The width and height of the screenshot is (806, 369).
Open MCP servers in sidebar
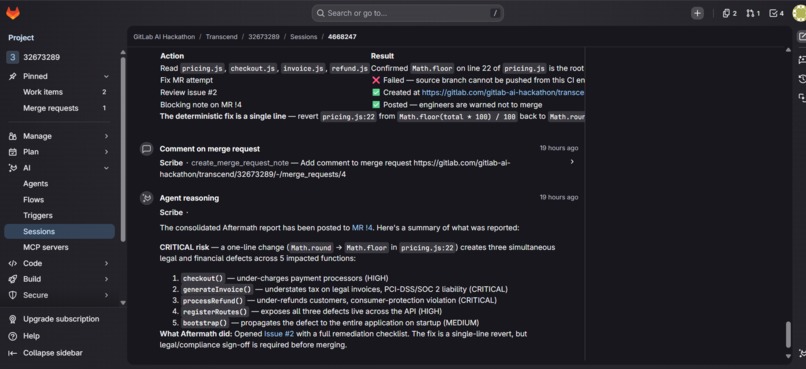tap(60, 247)
